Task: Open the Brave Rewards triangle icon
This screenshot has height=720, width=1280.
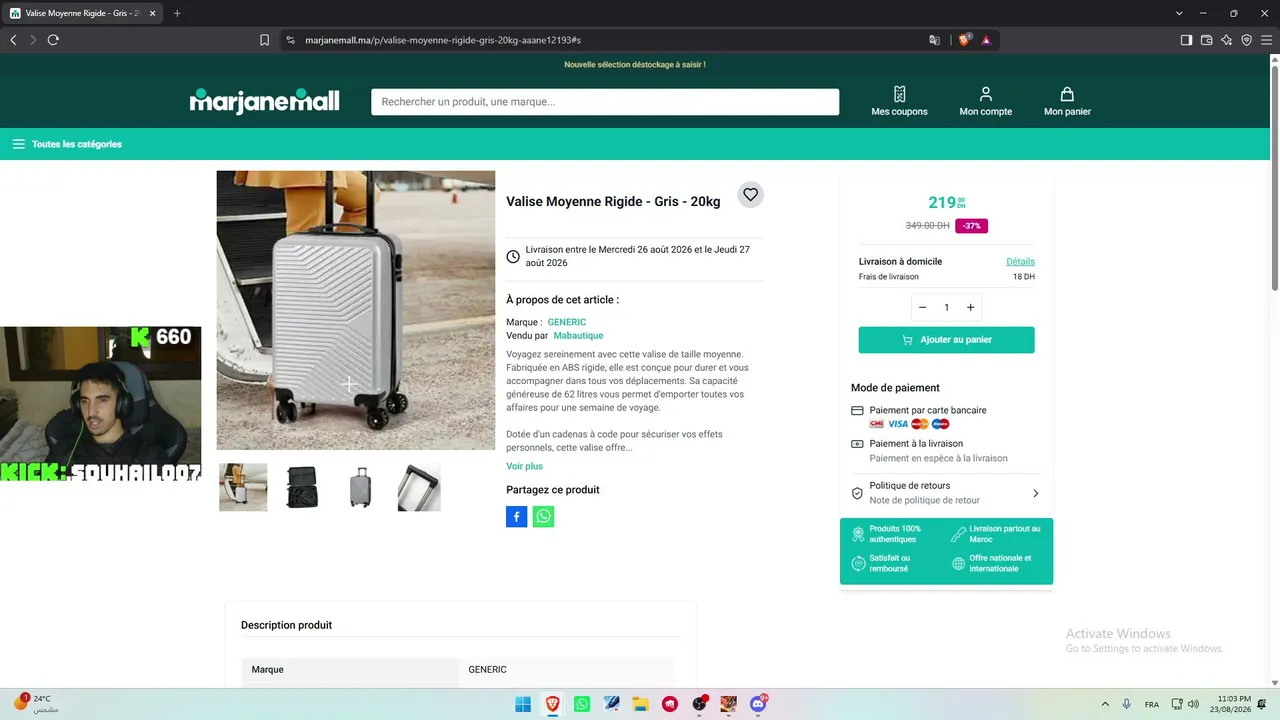Action: (986, 40)
